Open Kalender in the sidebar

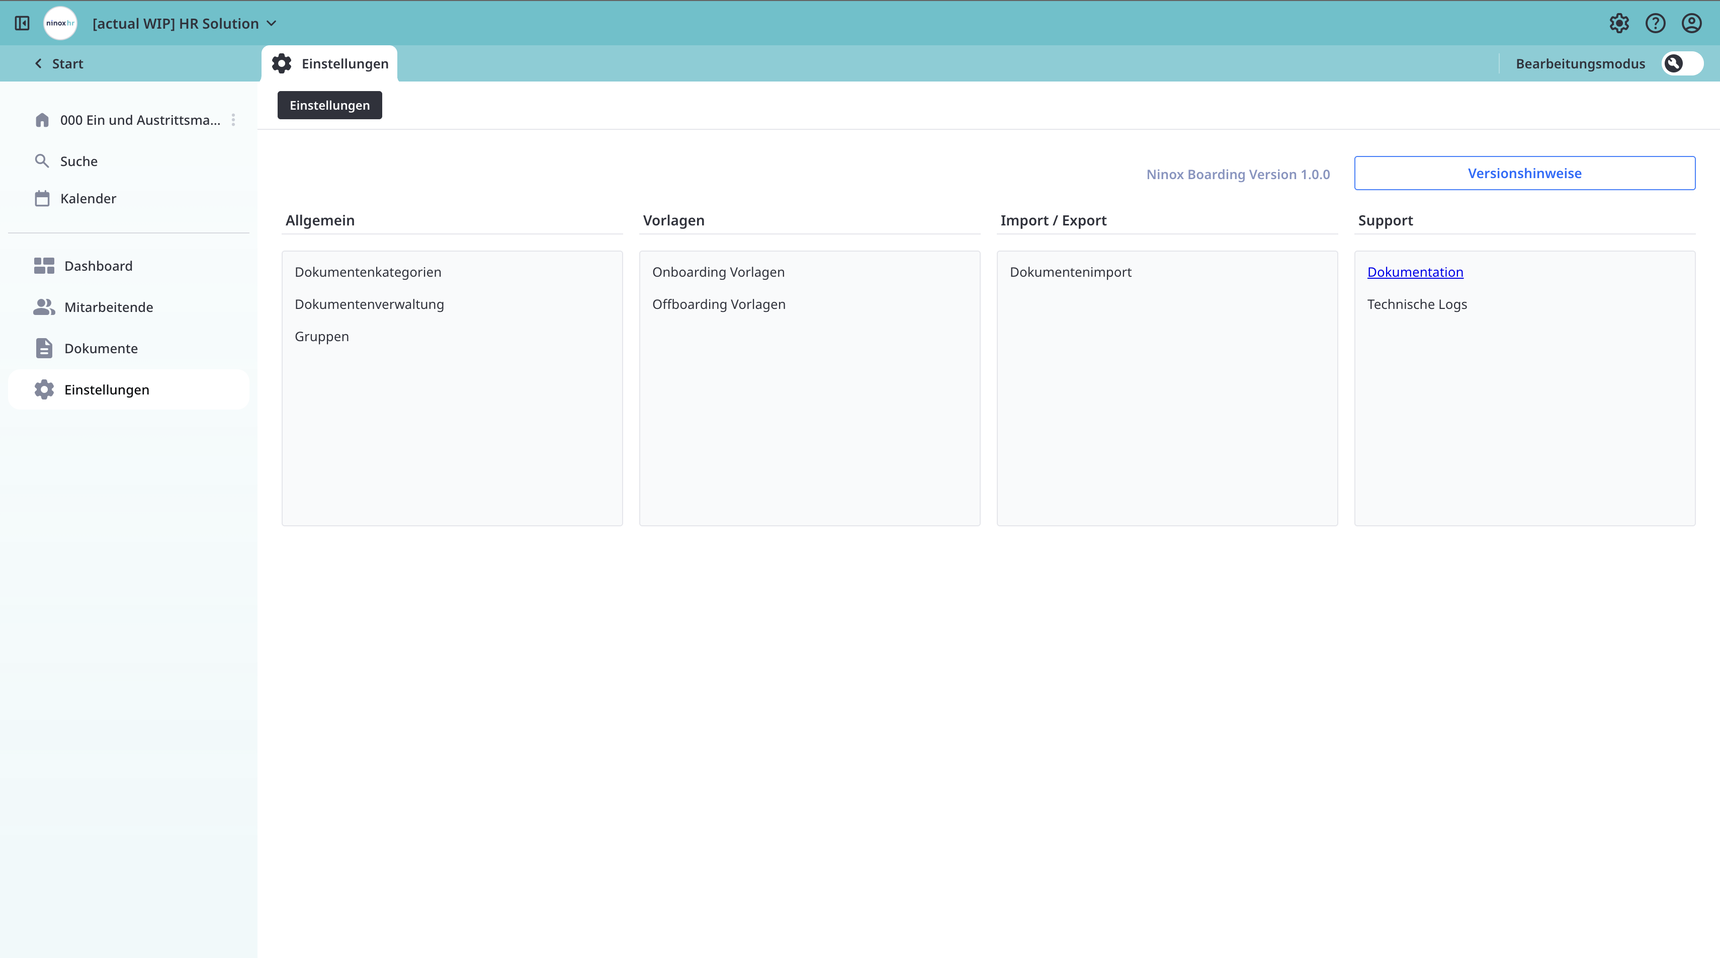[x=88, y=198]
